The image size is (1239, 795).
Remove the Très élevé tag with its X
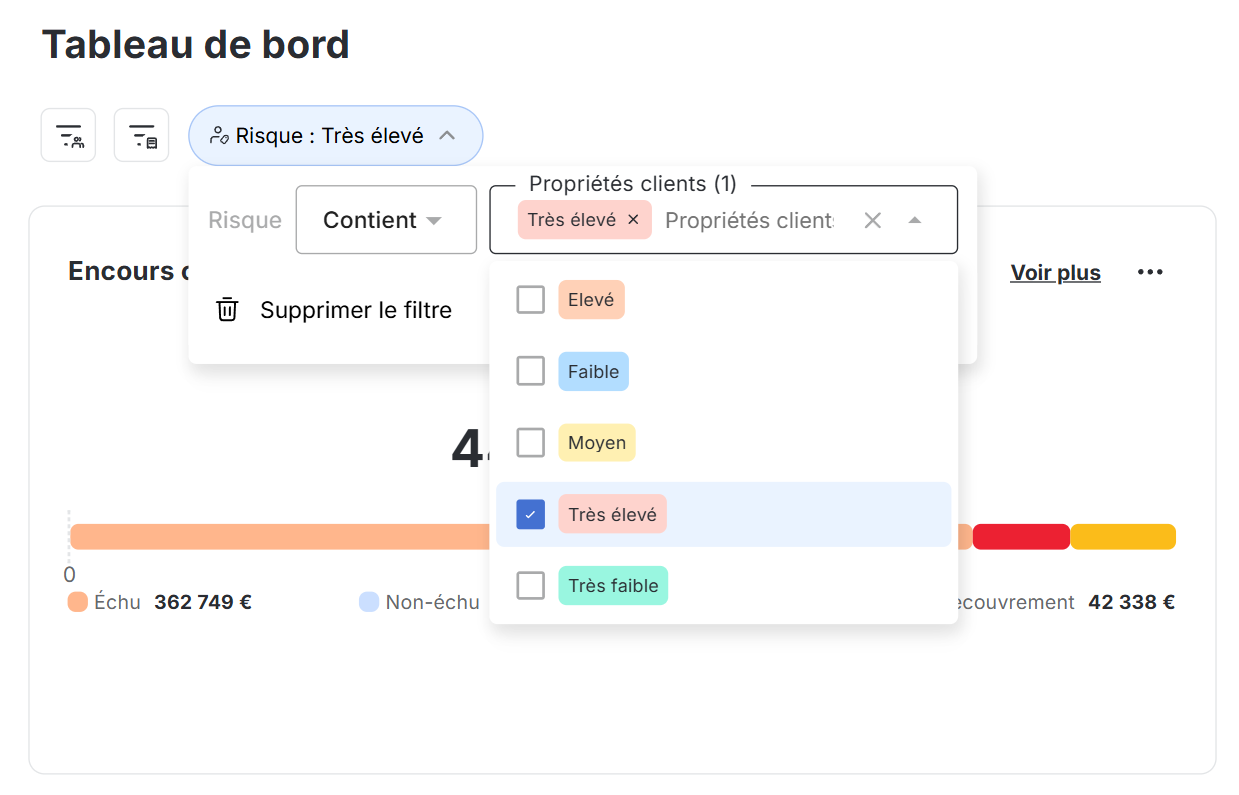(631, 219)
